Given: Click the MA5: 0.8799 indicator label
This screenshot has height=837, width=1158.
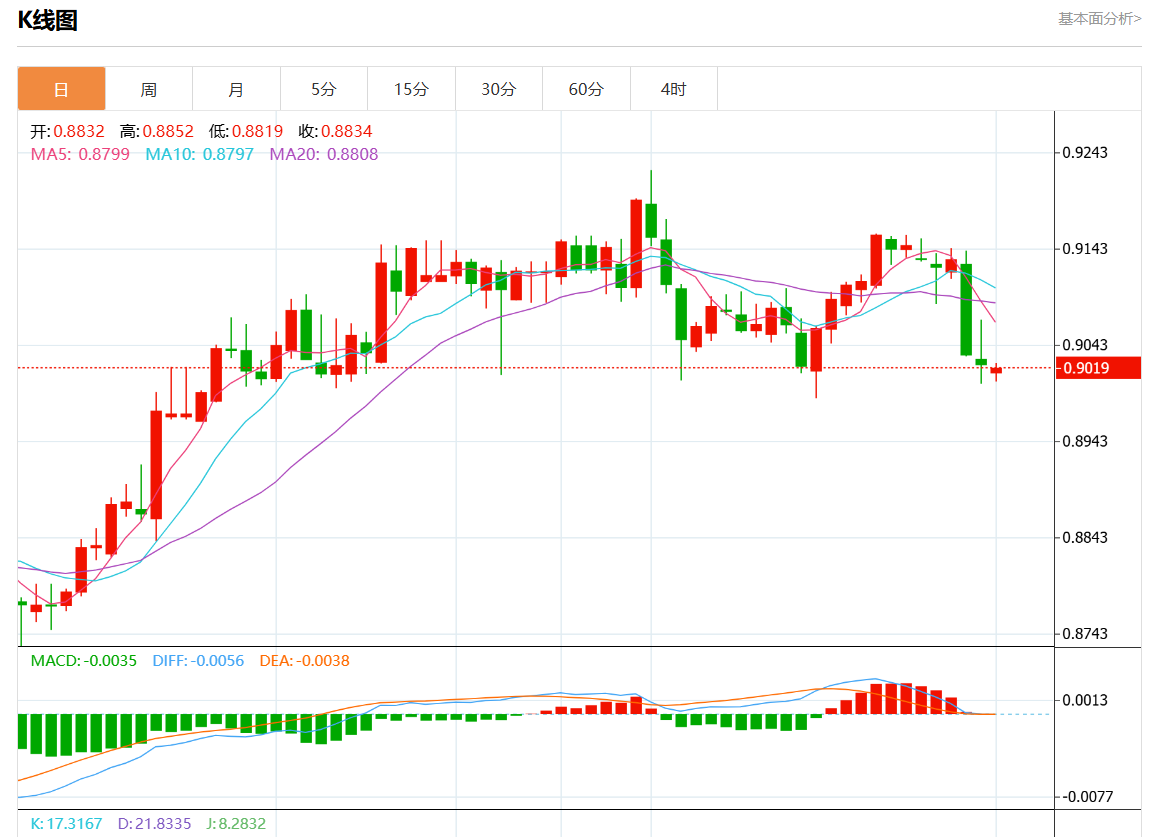Looking at the screenshot, I should 80,154.
